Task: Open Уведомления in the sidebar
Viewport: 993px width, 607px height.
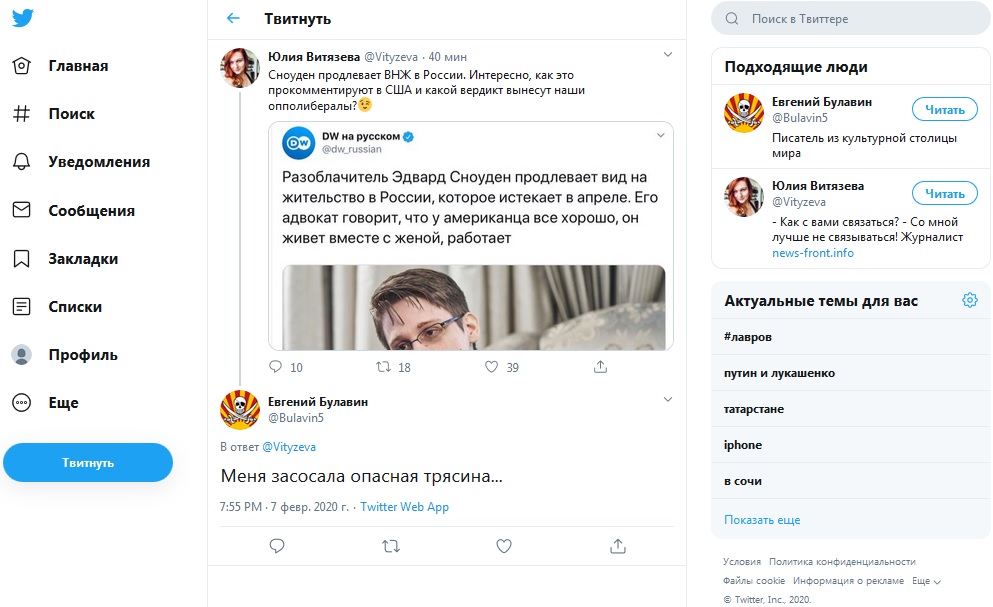Action: [98, 162]
